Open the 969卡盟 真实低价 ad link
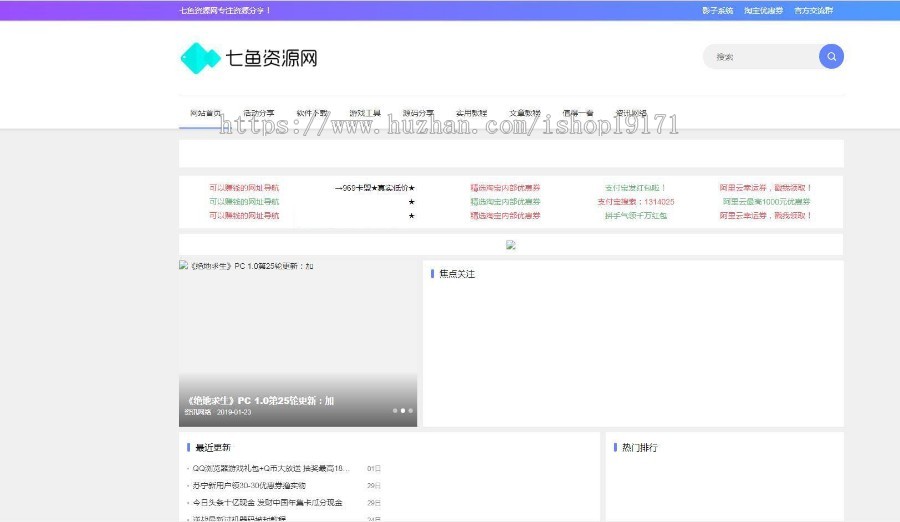This screenshot has height=522, width=900. coord(375,188)
